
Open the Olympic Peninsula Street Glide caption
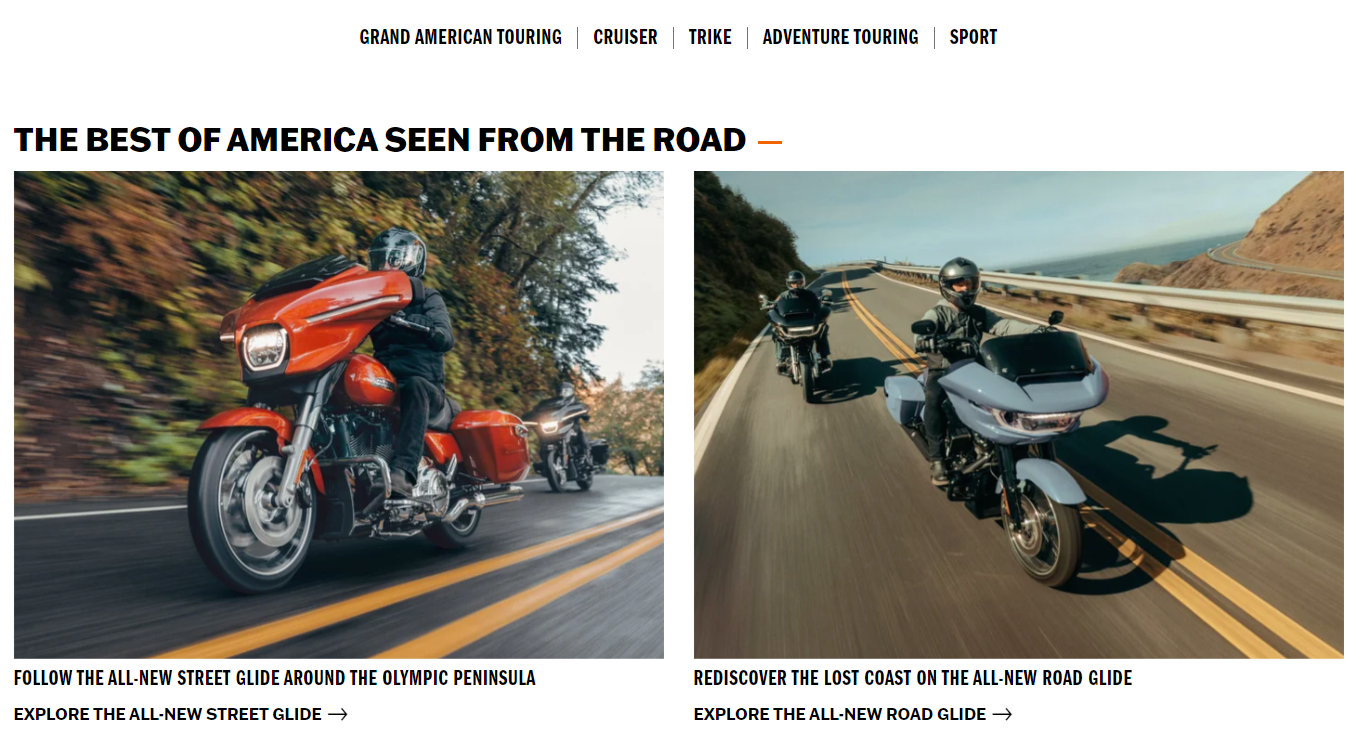275,678
